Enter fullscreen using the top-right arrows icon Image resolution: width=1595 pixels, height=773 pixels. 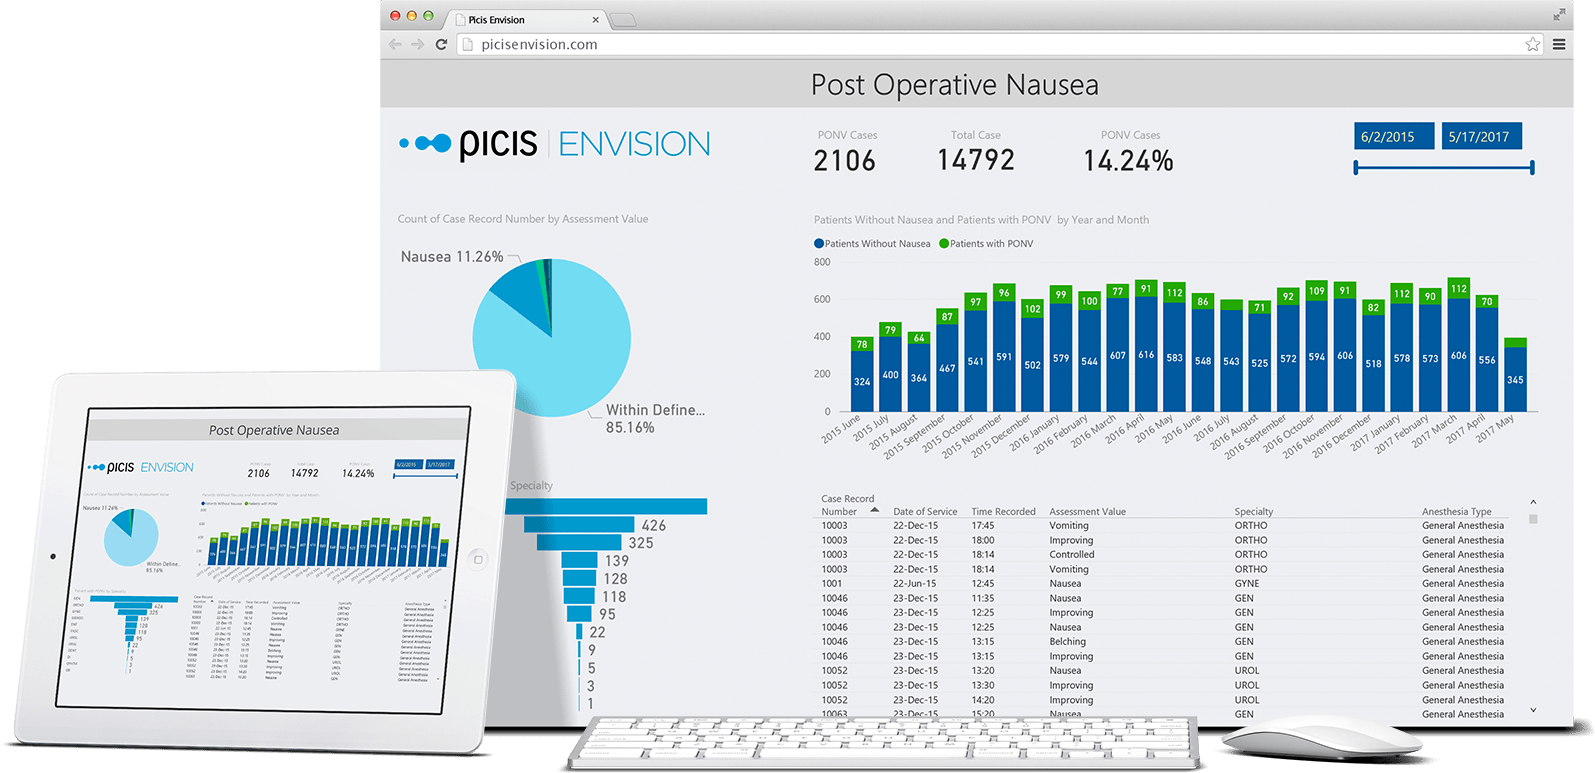(x=1559, y=14)
